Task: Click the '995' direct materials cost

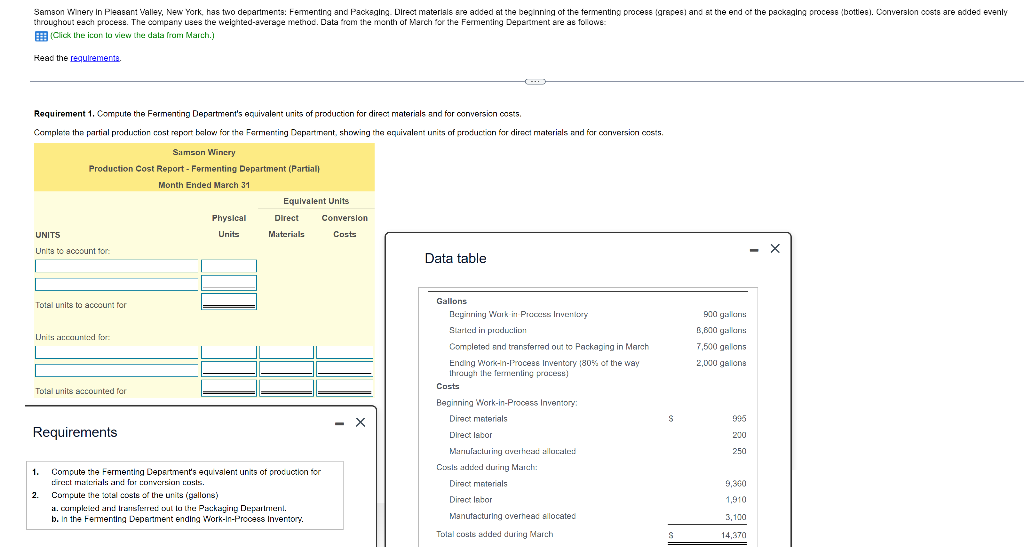Action: pos(739,419)
